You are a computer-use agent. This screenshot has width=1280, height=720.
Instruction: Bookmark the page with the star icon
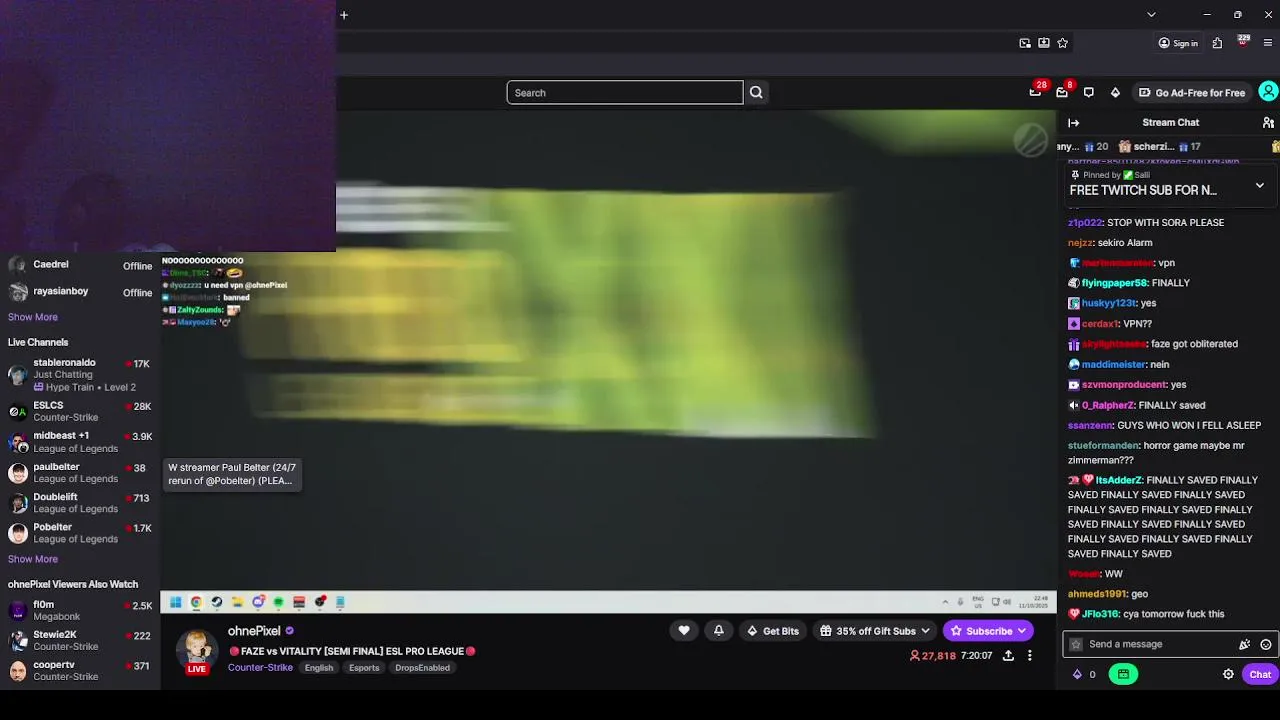click(x=1062, y=43)
